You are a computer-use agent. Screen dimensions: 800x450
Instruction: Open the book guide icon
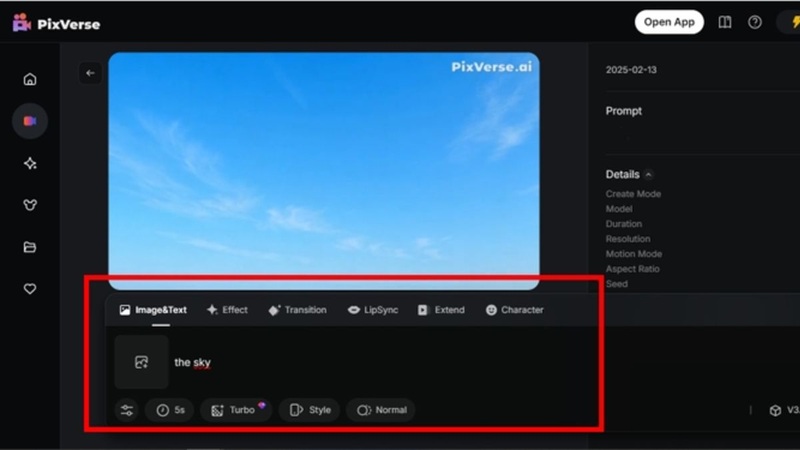(x=725, y=22)
